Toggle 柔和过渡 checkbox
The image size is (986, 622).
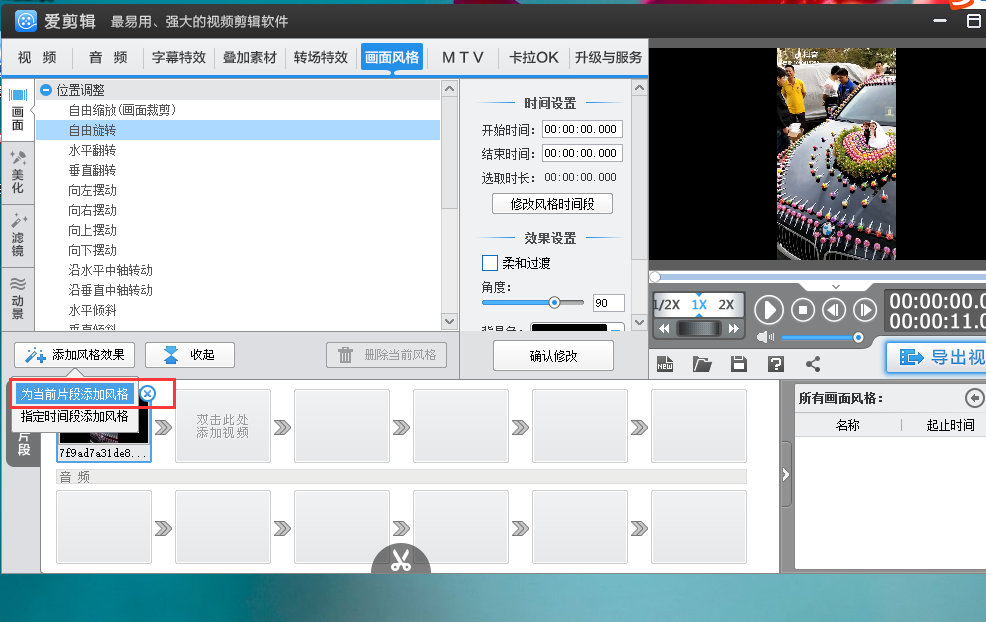click(489, 263)
